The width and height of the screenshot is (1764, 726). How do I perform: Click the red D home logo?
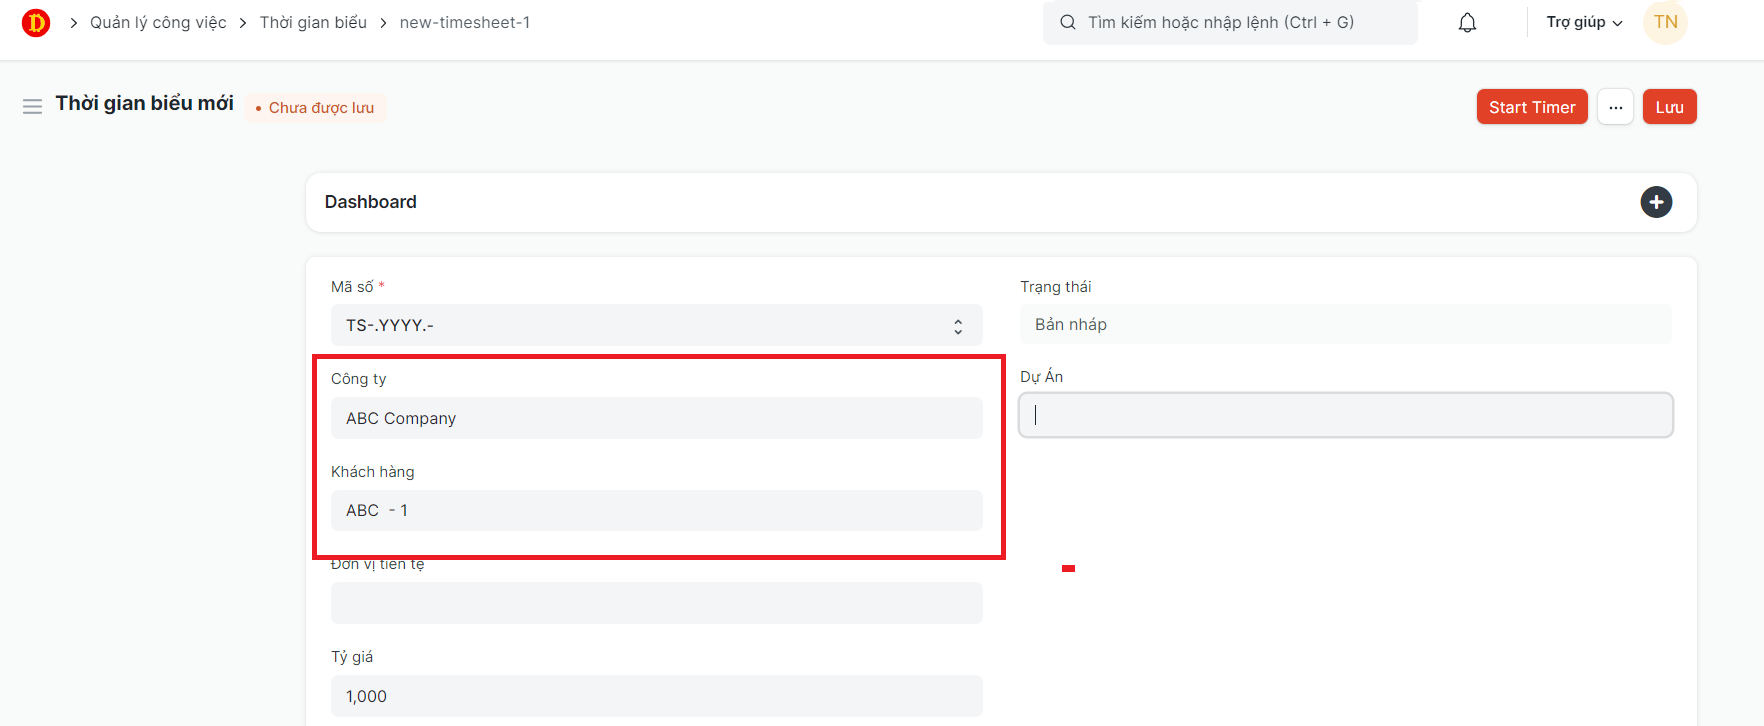(36, 22)
